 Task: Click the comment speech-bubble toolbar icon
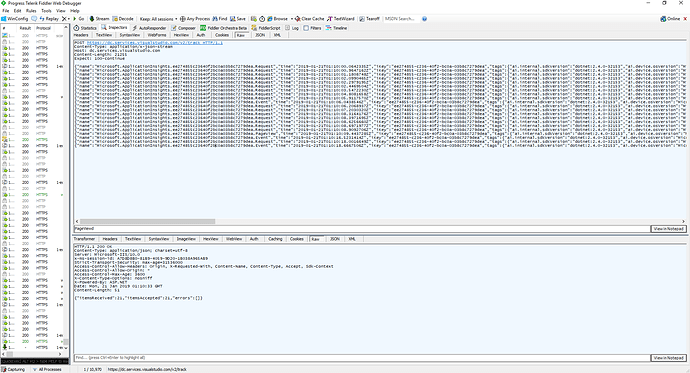pyautogui.click(x=34, y=19)
